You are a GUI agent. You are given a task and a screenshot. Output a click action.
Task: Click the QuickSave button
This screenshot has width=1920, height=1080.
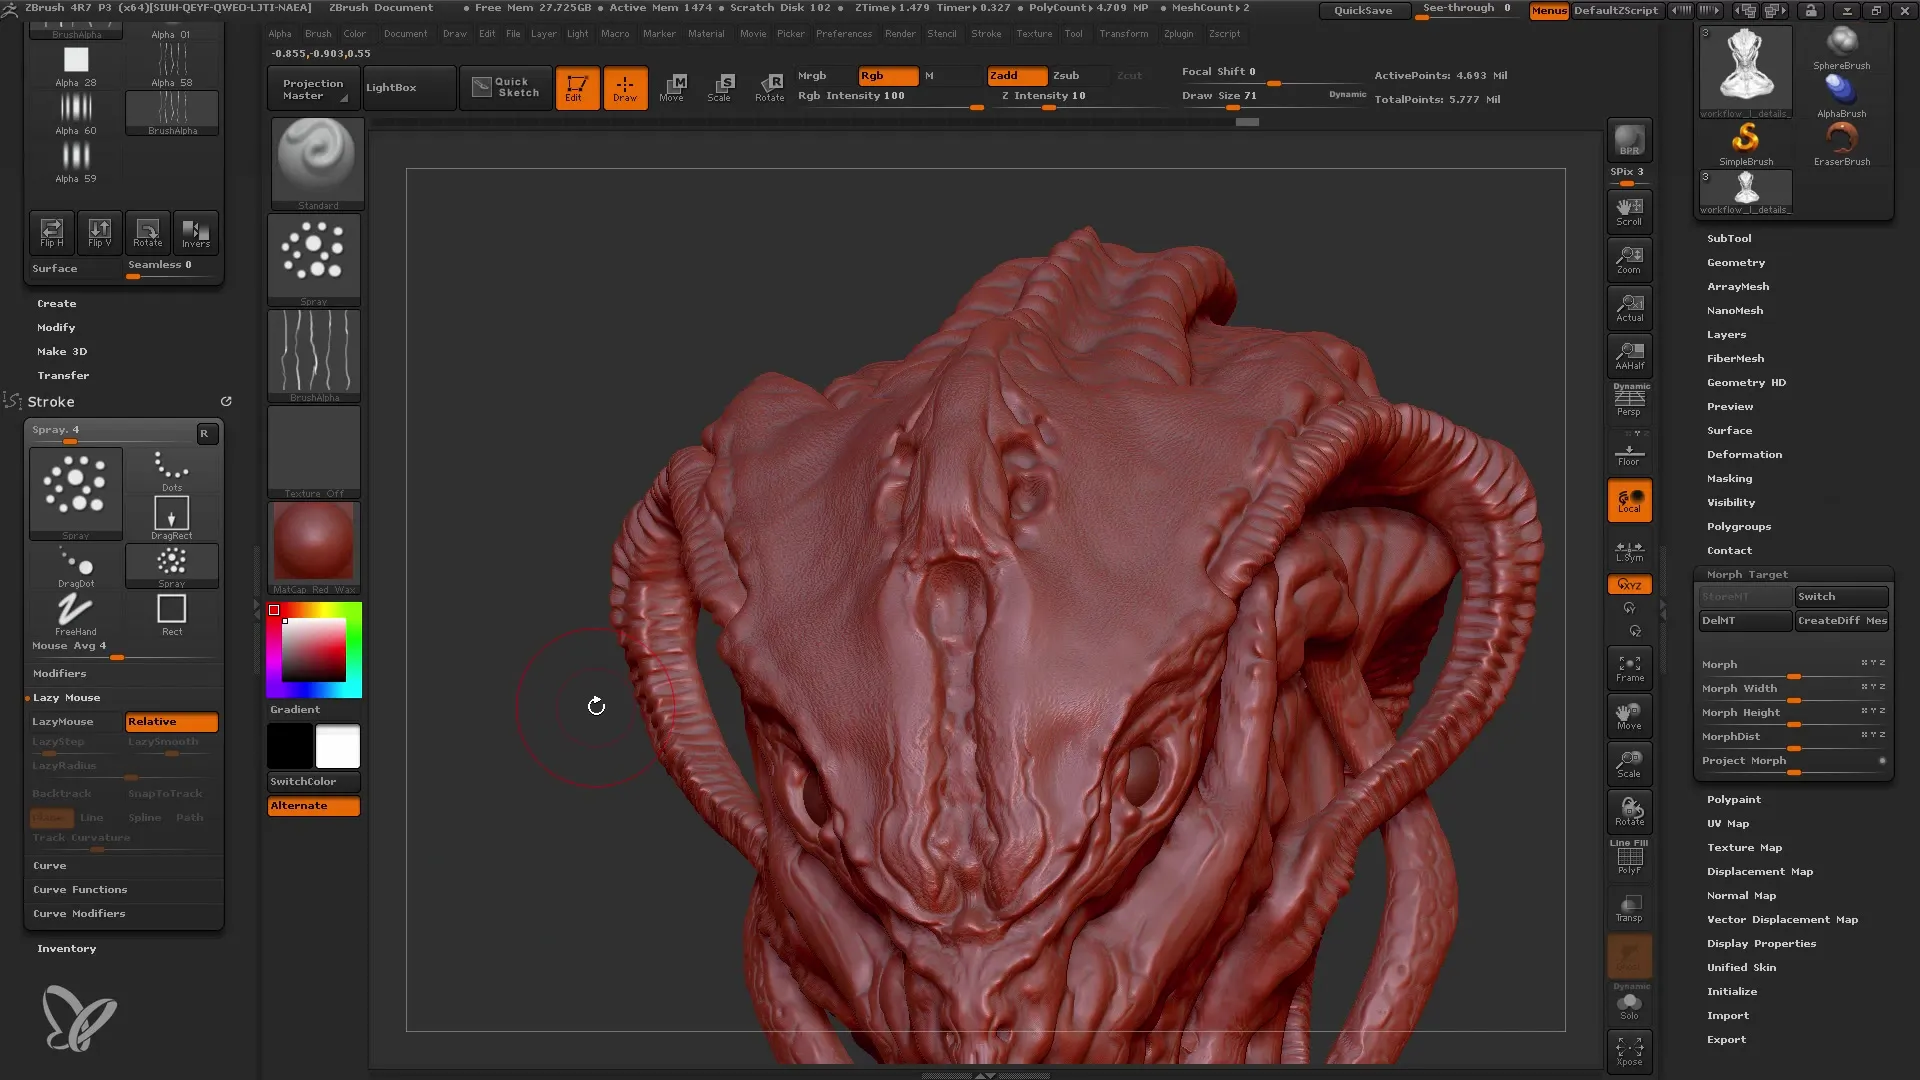tap(1364, 9)
